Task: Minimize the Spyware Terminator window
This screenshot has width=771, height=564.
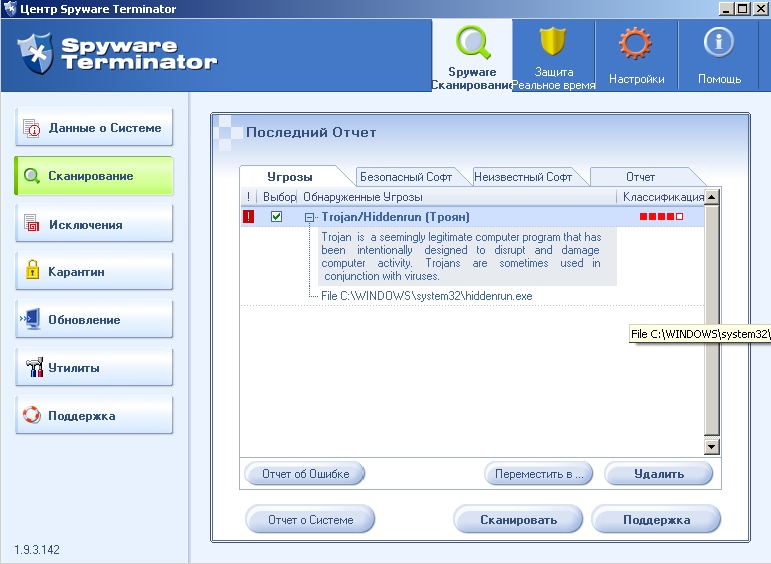Action: (727, 8)
